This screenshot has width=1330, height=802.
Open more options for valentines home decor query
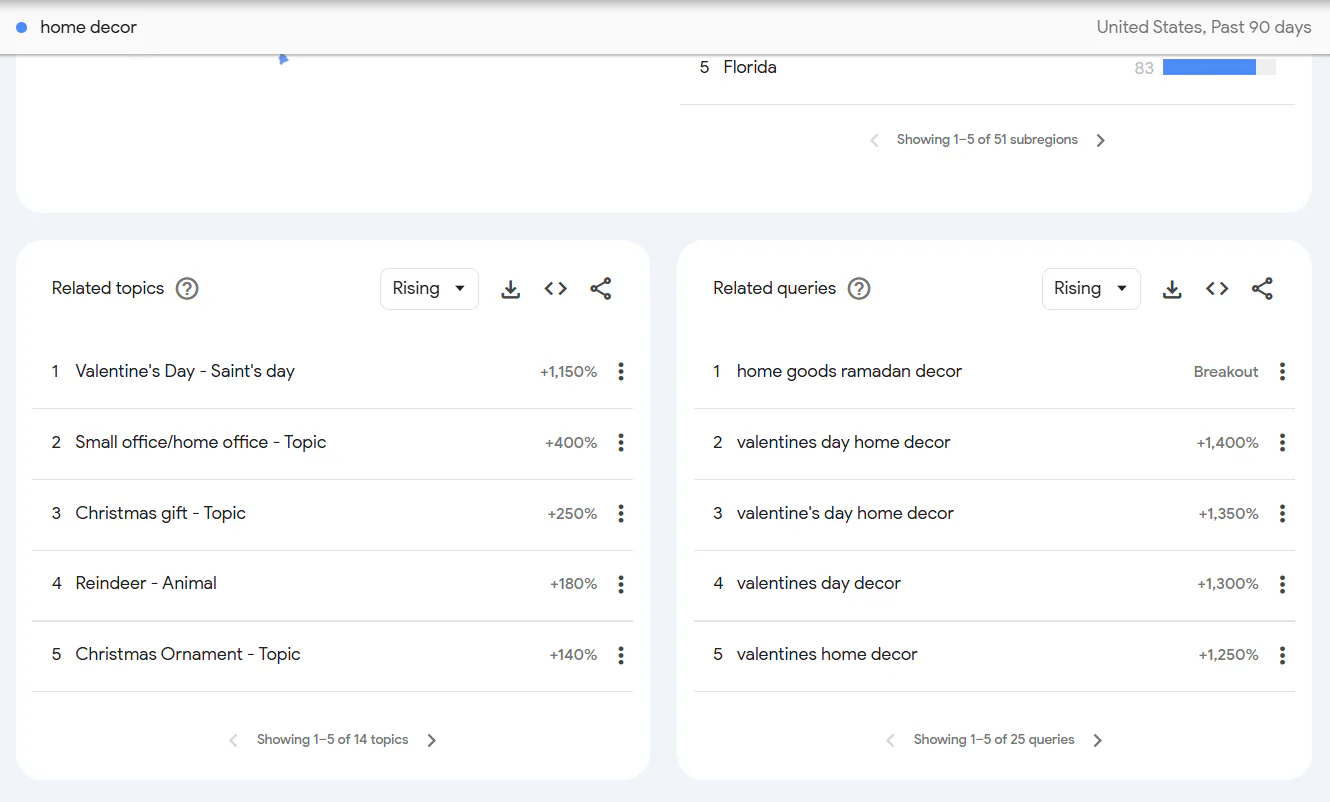[1283, 655]
